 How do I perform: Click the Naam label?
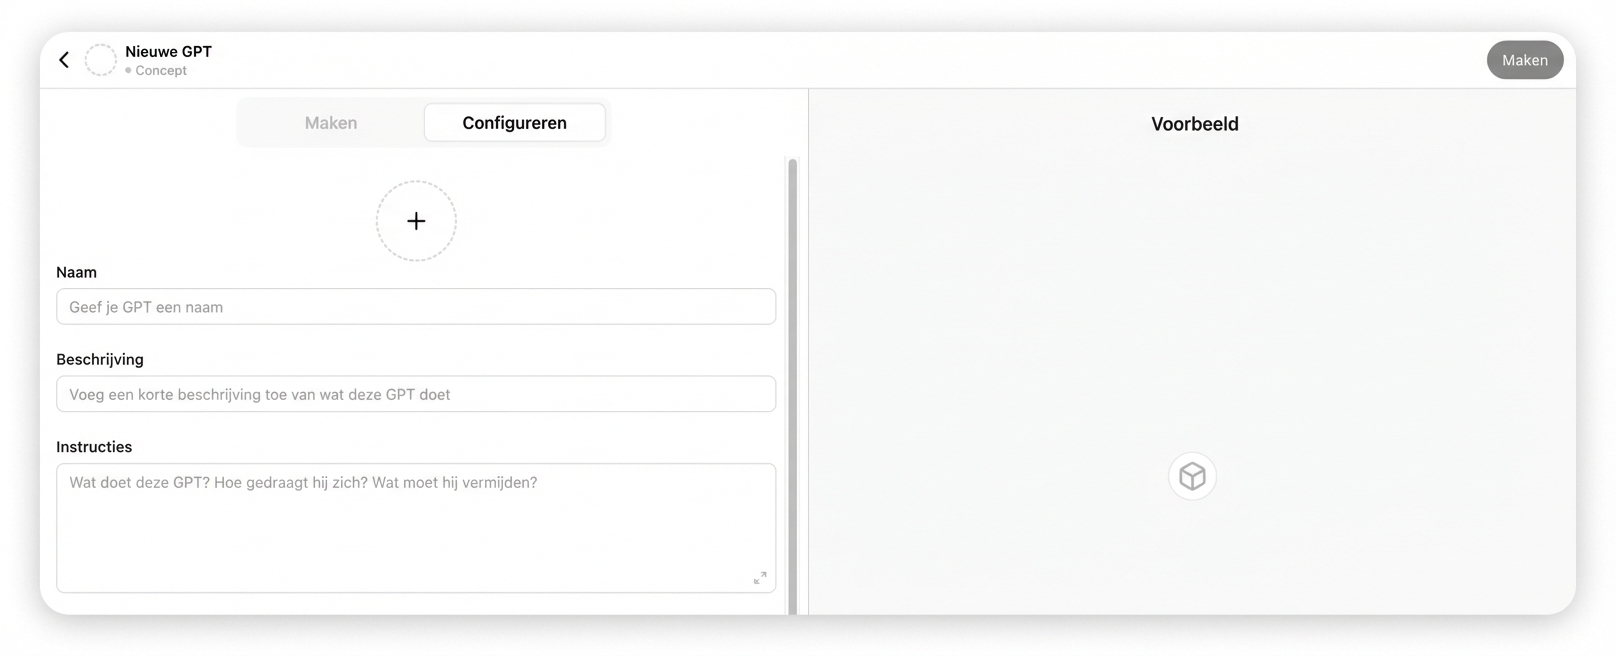76,272
